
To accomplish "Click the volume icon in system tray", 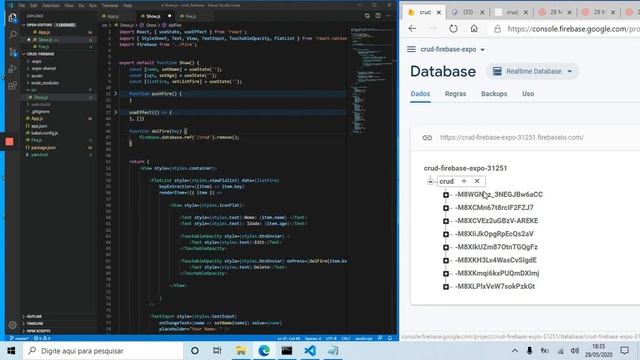I will (575, 351).
